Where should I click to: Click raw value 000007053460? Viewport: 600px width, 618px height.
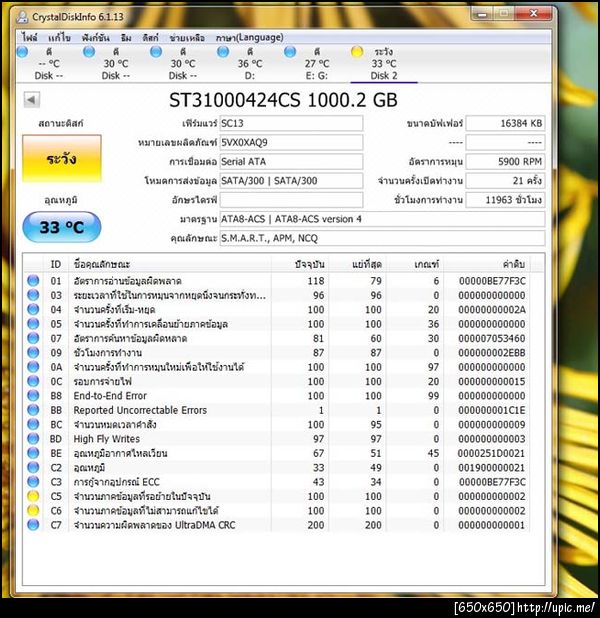492,338
